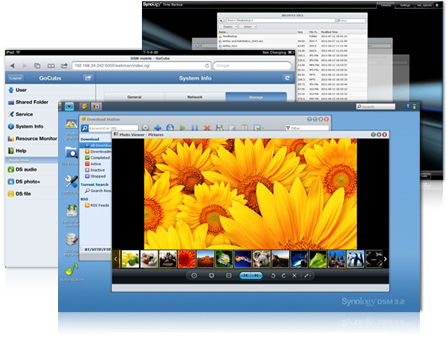Select red flower thumbnail in viewer strip
The width and height of the screenshot is (447, 360).
[x=187, y=259]
